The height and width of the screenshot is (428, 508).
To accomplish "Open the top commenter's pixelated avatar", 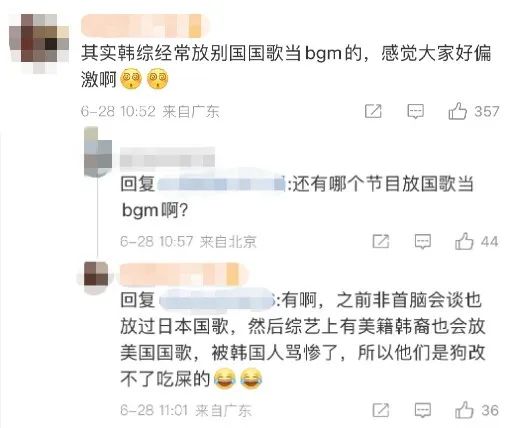I will coord(39,43).
